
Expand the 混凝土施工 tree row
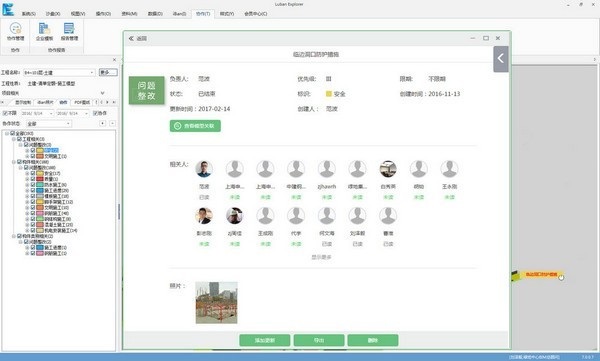pos(27,225)
